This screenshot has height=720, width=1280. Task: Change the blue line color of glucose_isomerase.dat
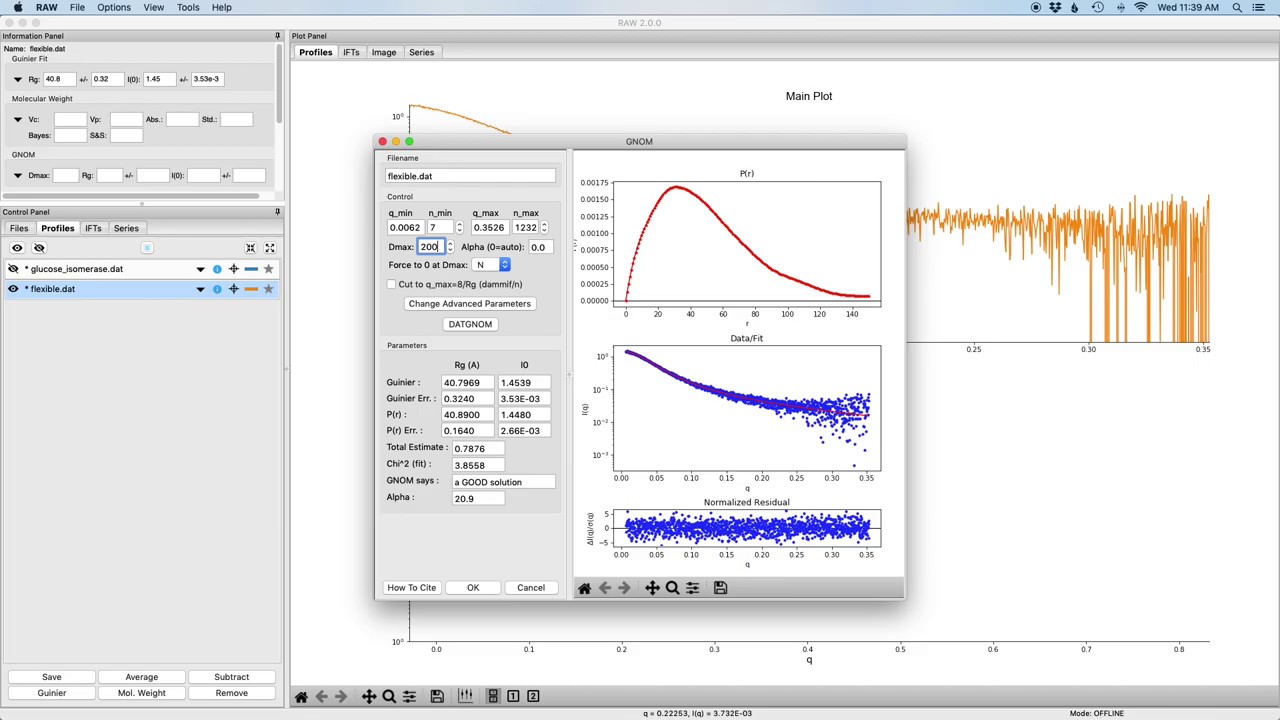pyautogui.click(x=251, y=269)
